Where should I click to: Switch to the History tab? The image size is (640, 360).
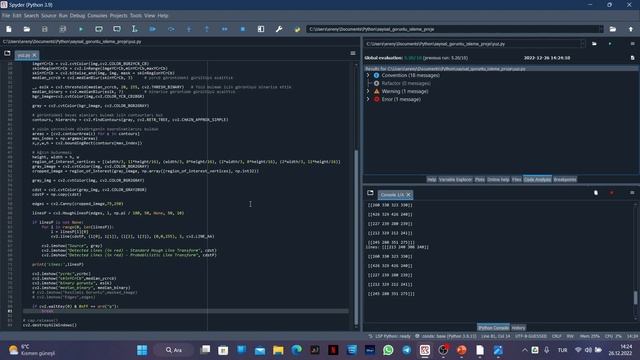(x=518, y=328)
